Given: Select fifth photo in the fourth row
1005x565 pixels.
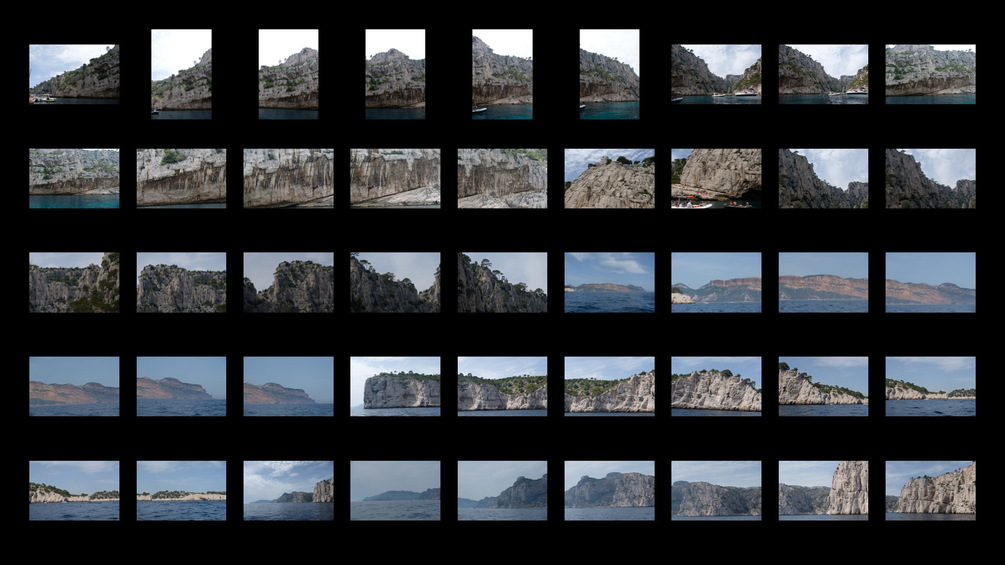Looking at the screenshot, I should 502,387.
